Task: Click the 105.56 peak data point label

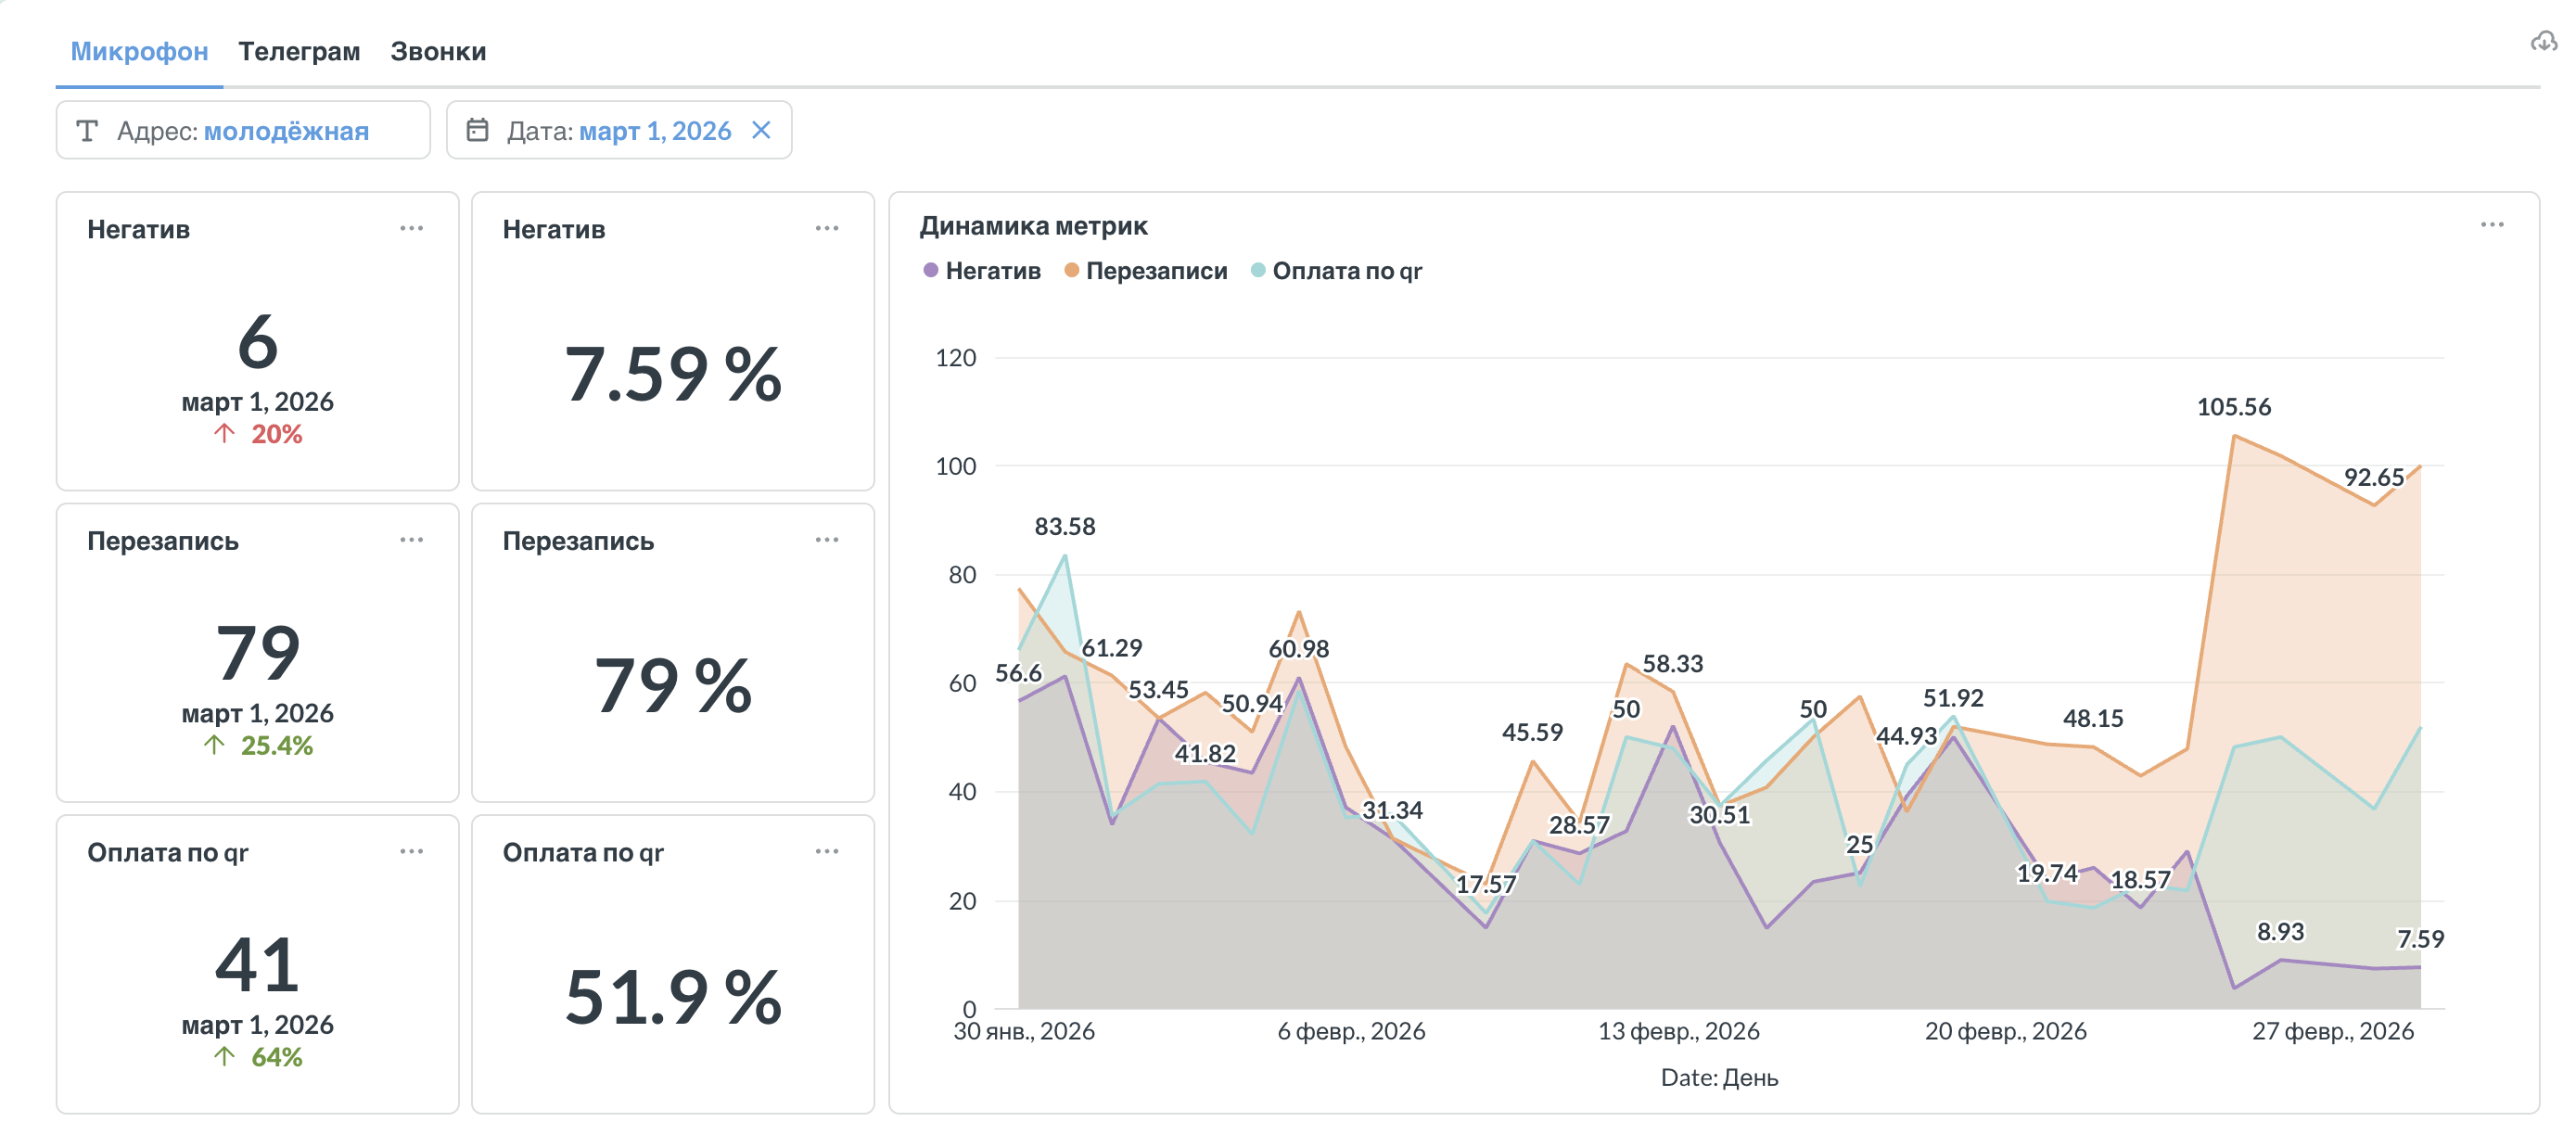Action: click(2233, 407)
